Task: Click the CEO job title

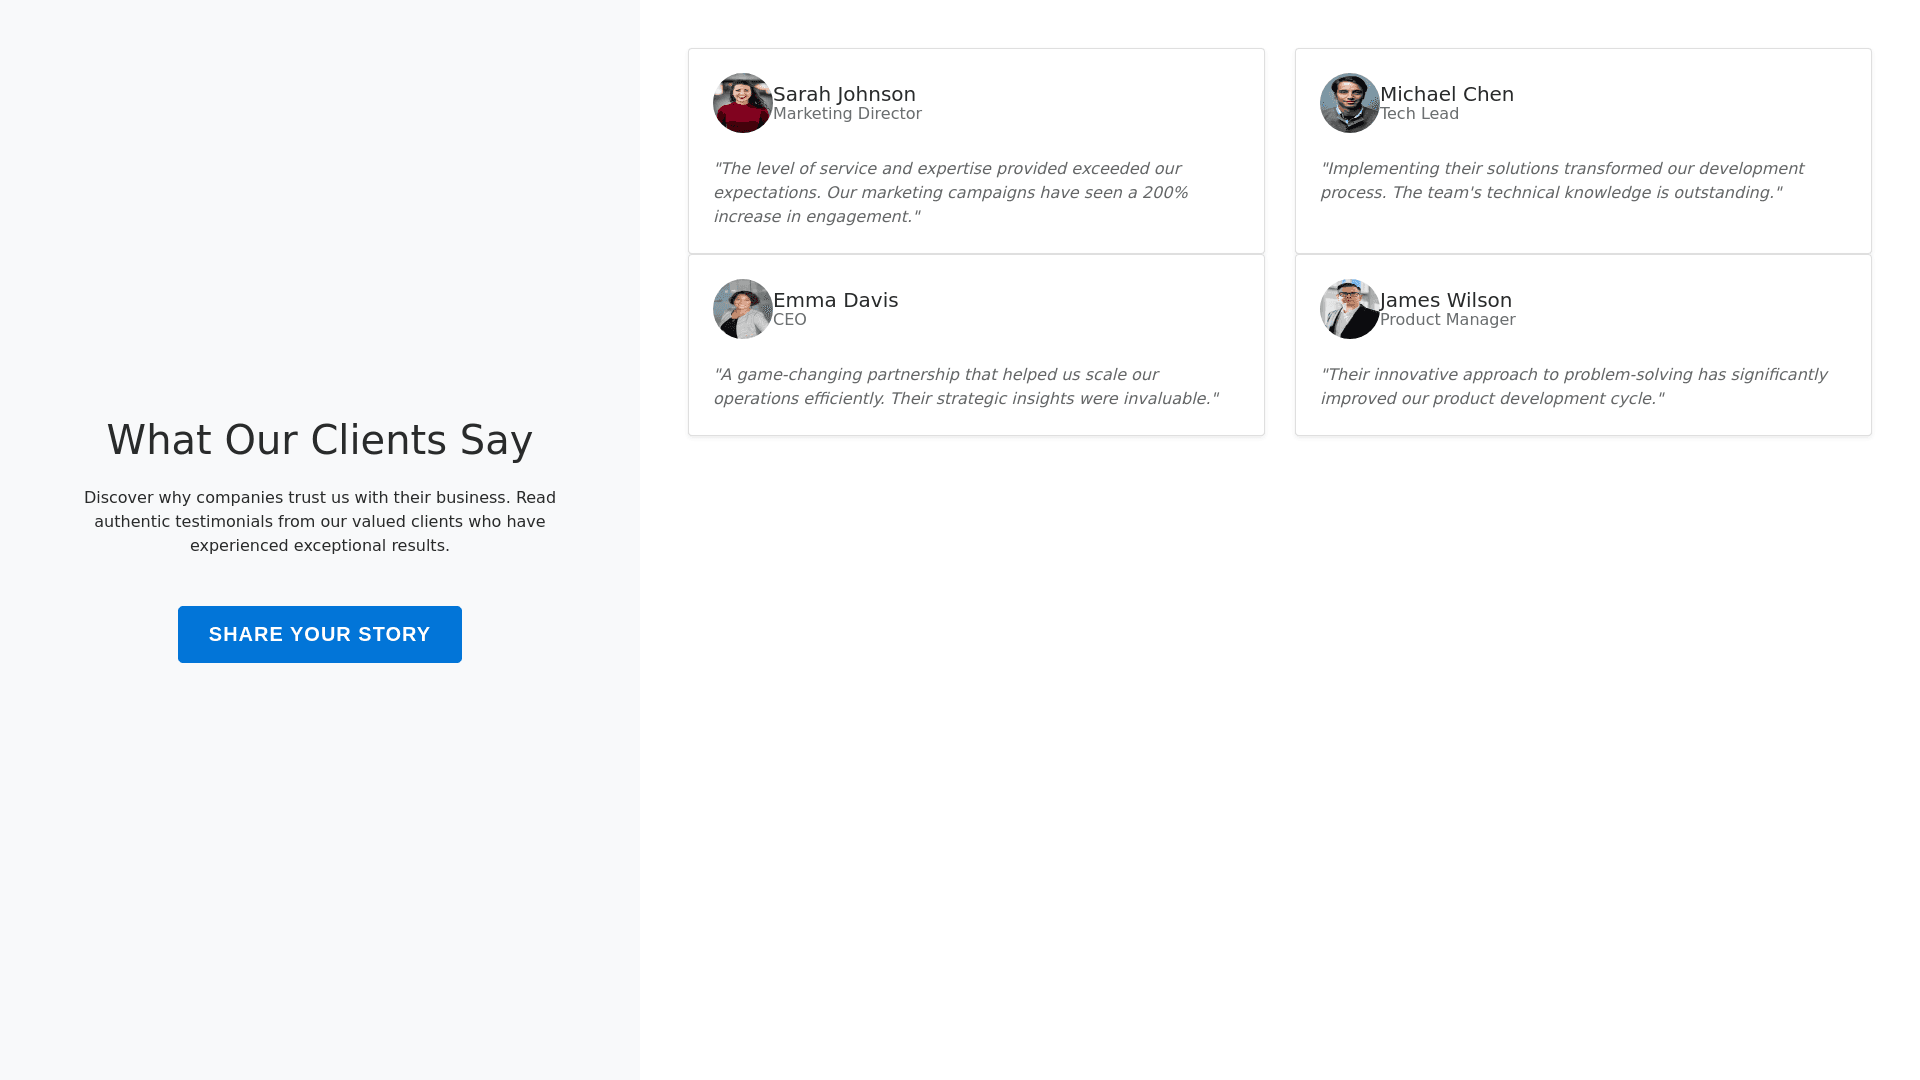Action: point(789,320)
